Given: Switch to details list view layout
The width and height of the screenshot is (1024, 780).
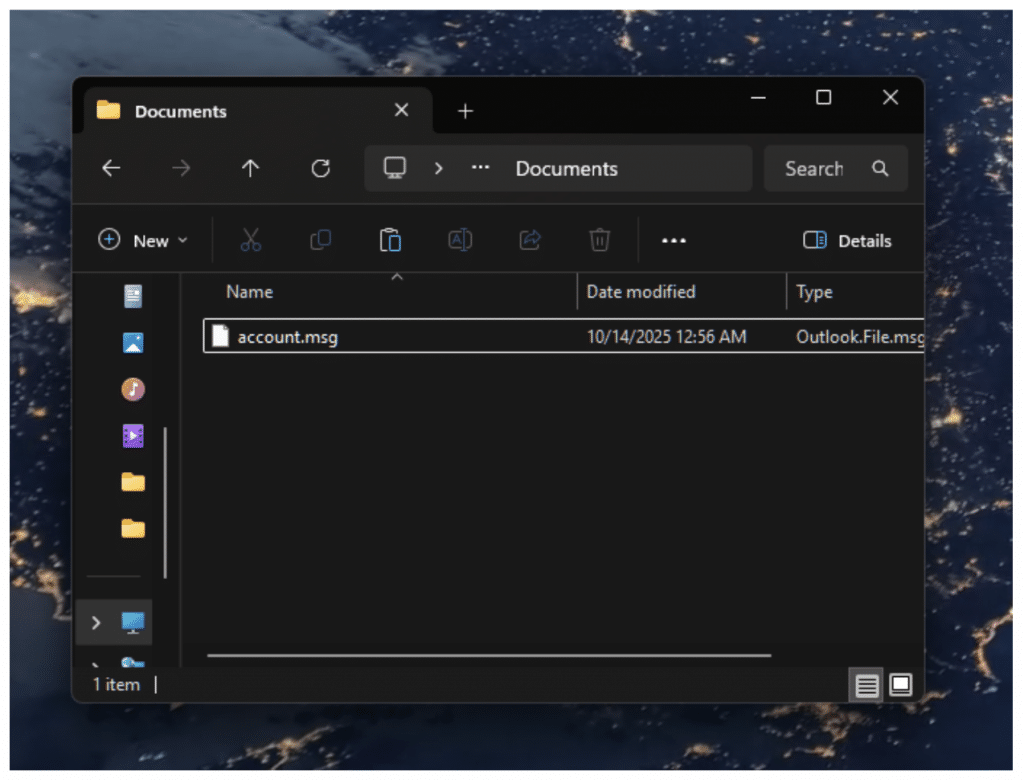Looking at the screenshot, I should (867, 685).
